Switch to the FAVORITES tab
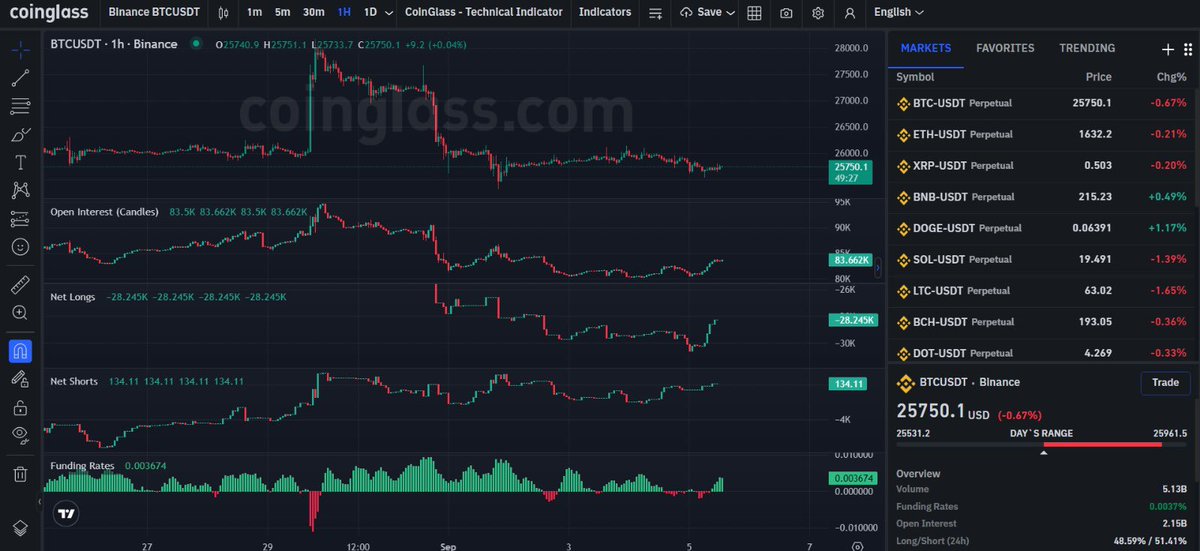This screenshot has height=551, width=1200. point(1005,48)
